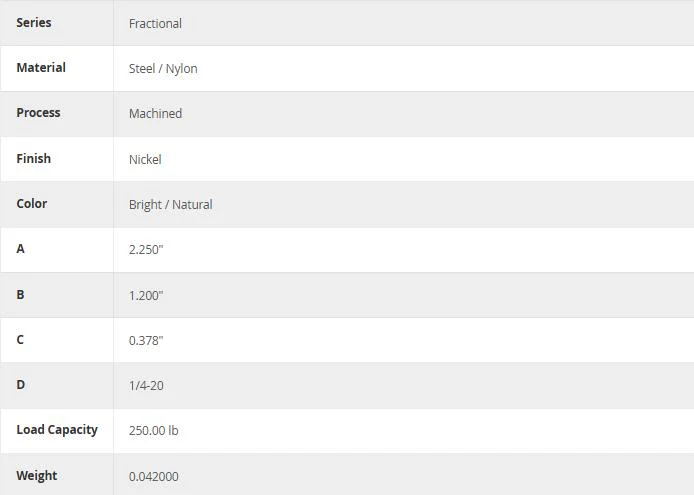The height and width of the screenshot is (495, 694).
Task: Click the Color row label
Action: coord(32,204)
